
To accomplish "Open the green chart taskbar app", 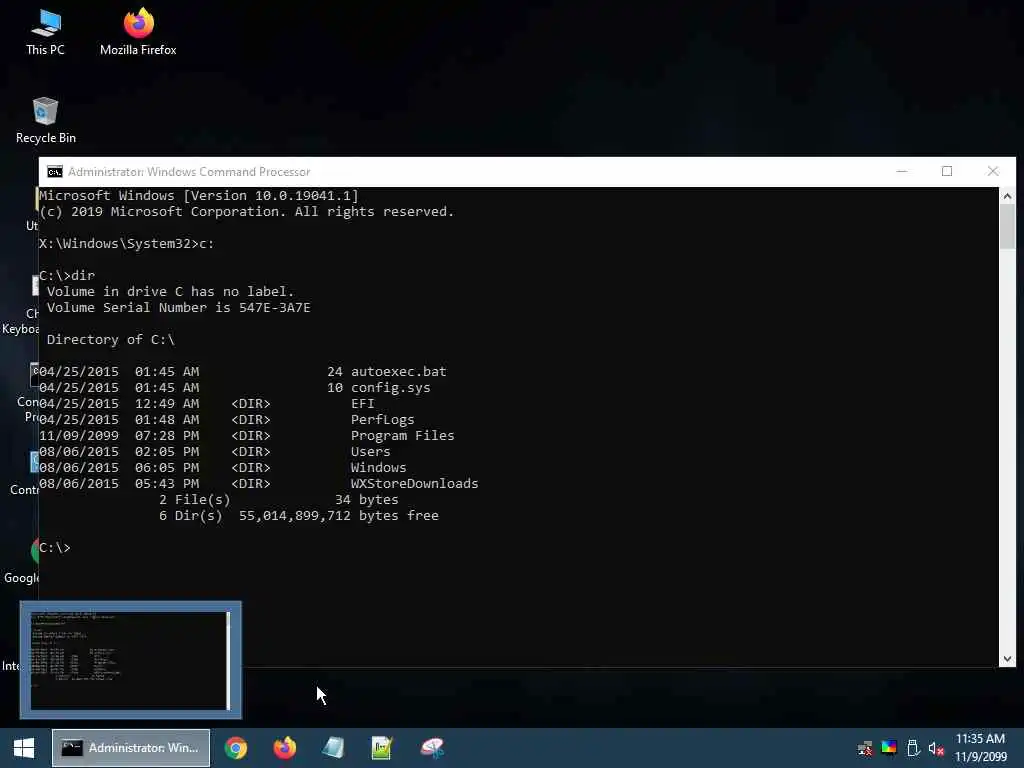I will tap(382, 748).
